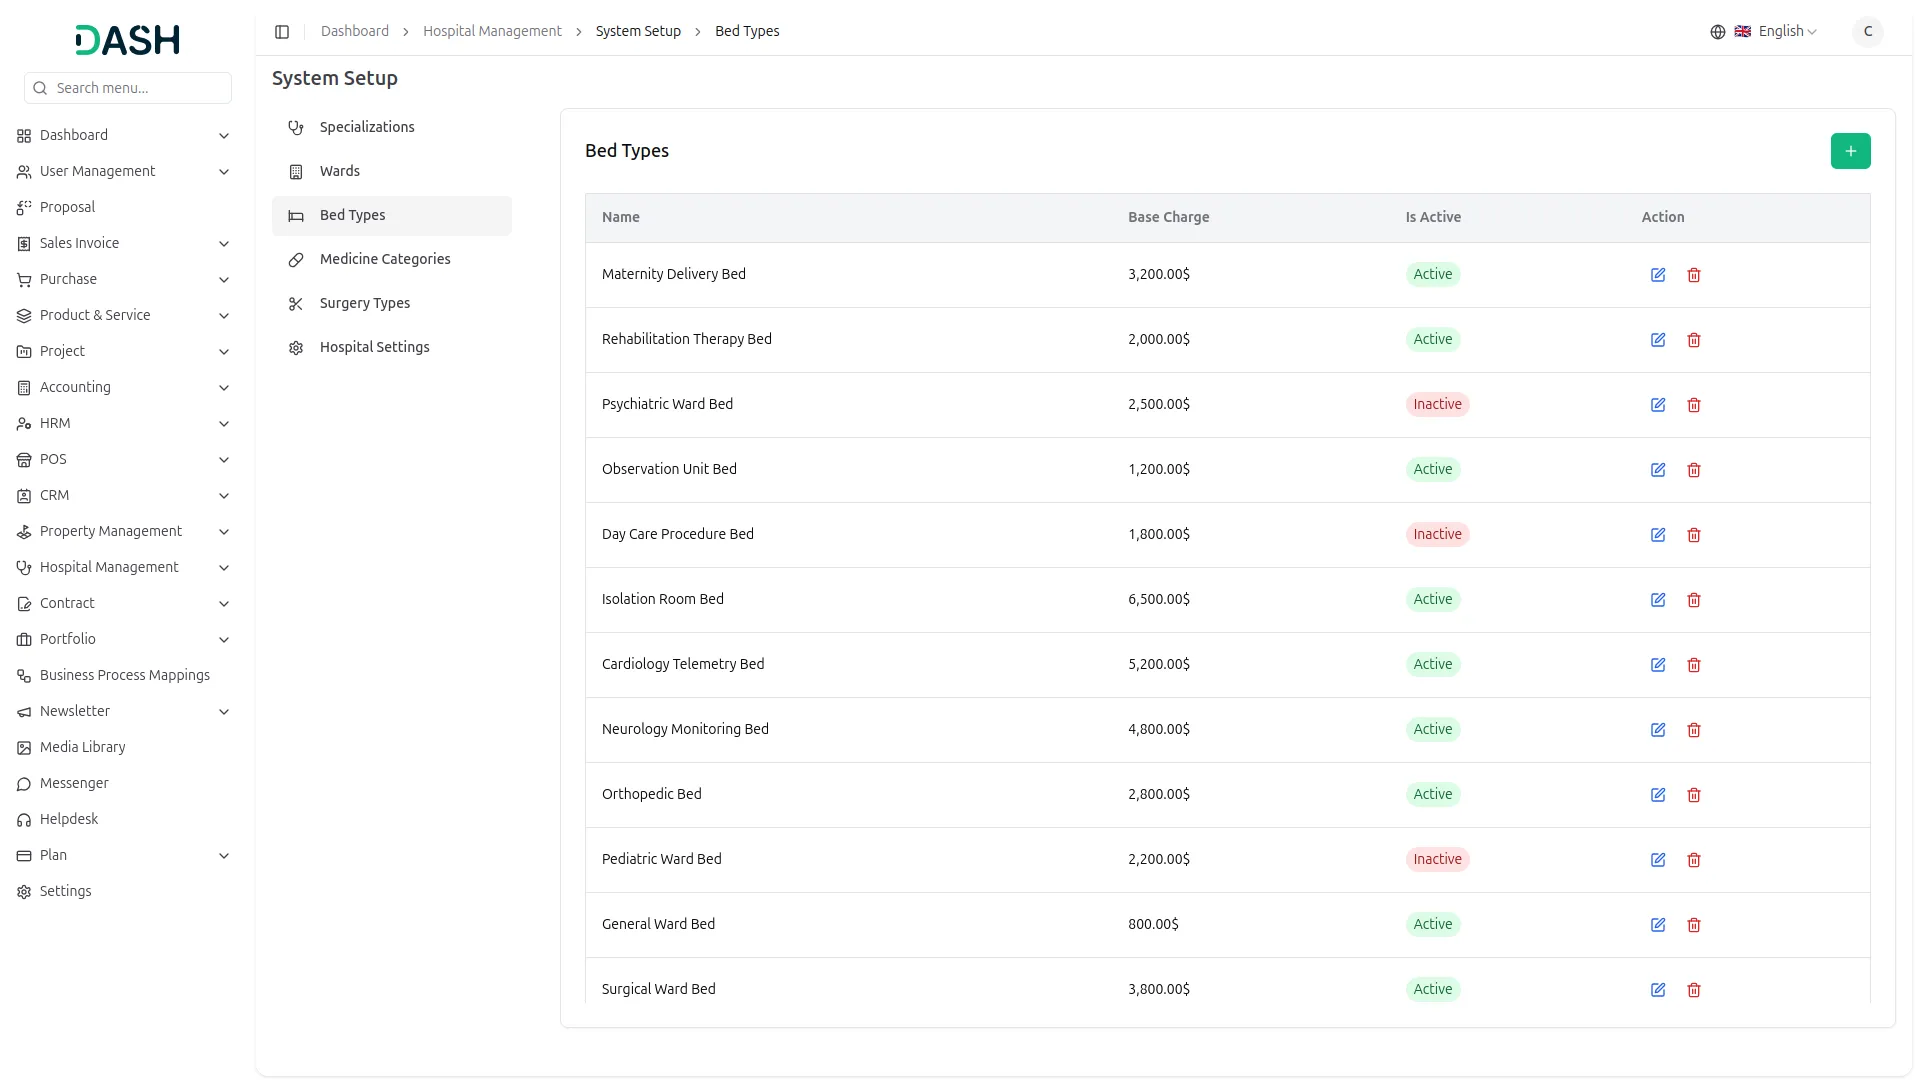1920x1080 pixels.
Task: Click Inactive status of Psychiatric Ward Bed
Action: (x=1436, y=404)
